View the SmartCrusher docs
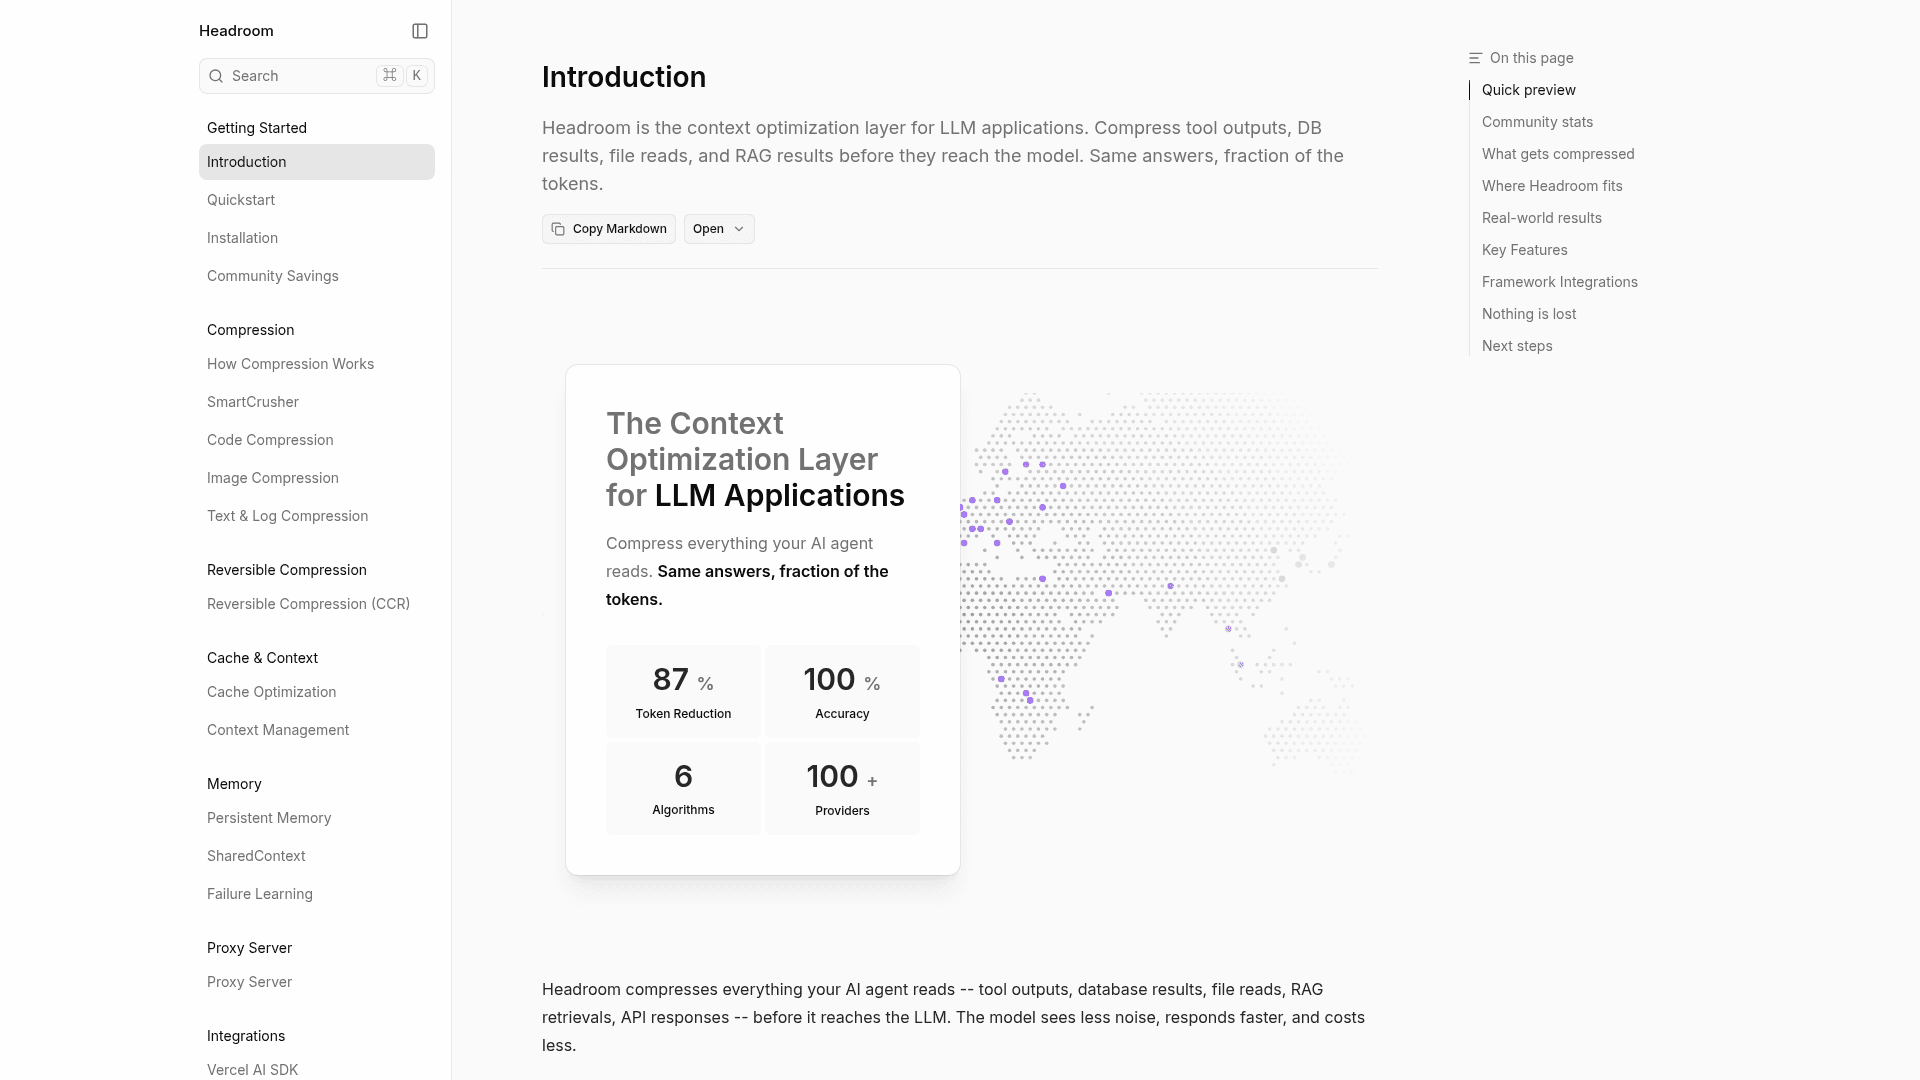1920x1080 pixels. (x=317, y=402)
